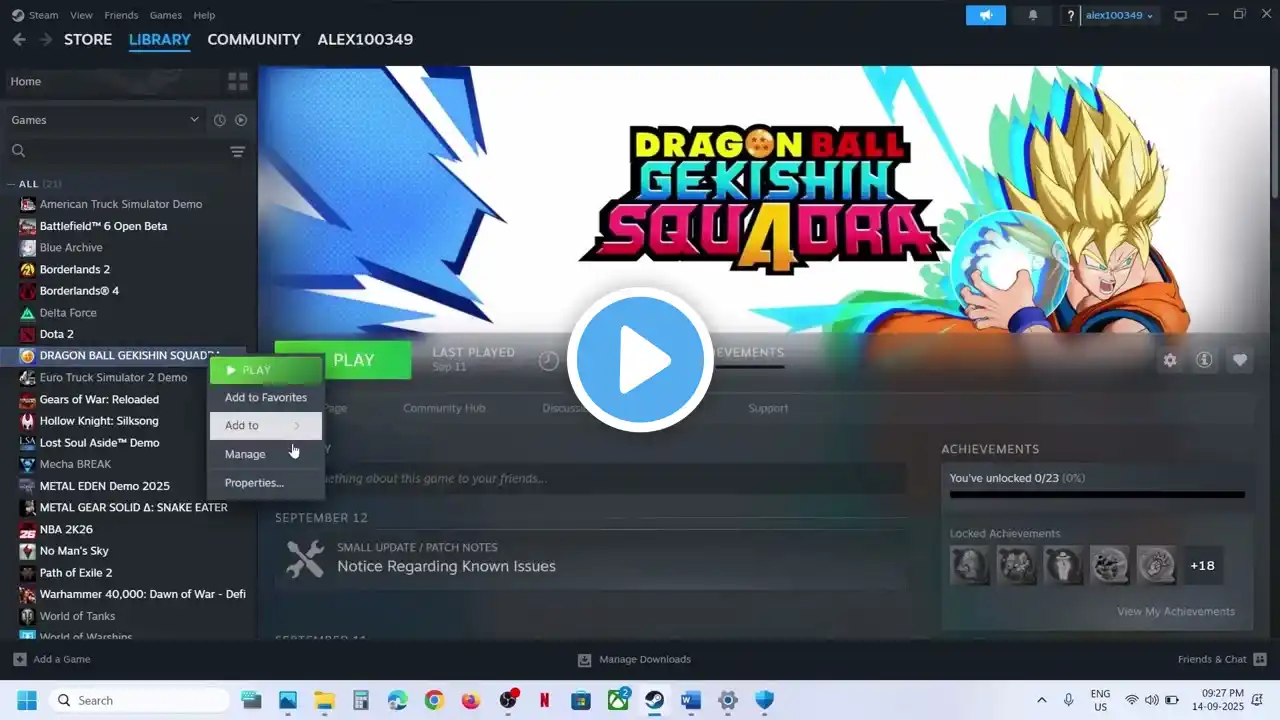Screen dimensions: 1280x720
Task: Select Hollow Knight: Silksong in library
Action: point(99,421)
